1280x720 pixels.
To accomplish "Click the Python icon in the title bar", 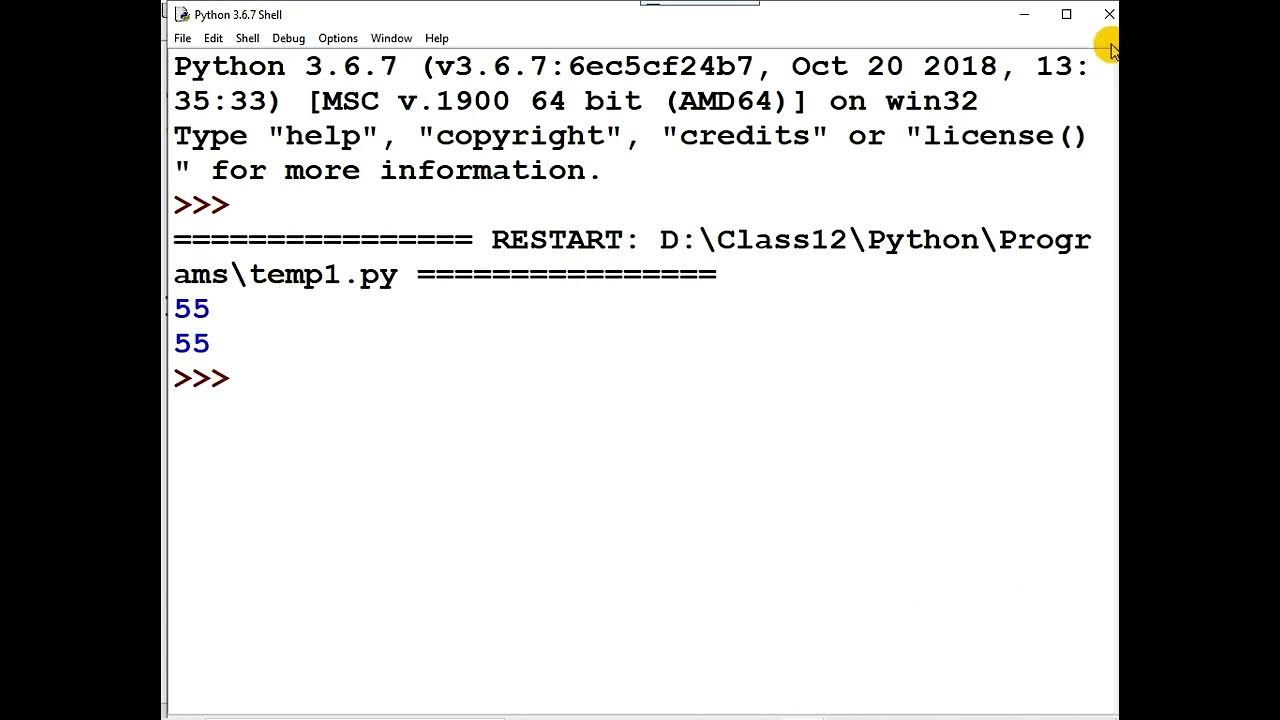I will [x=182, y=14].
